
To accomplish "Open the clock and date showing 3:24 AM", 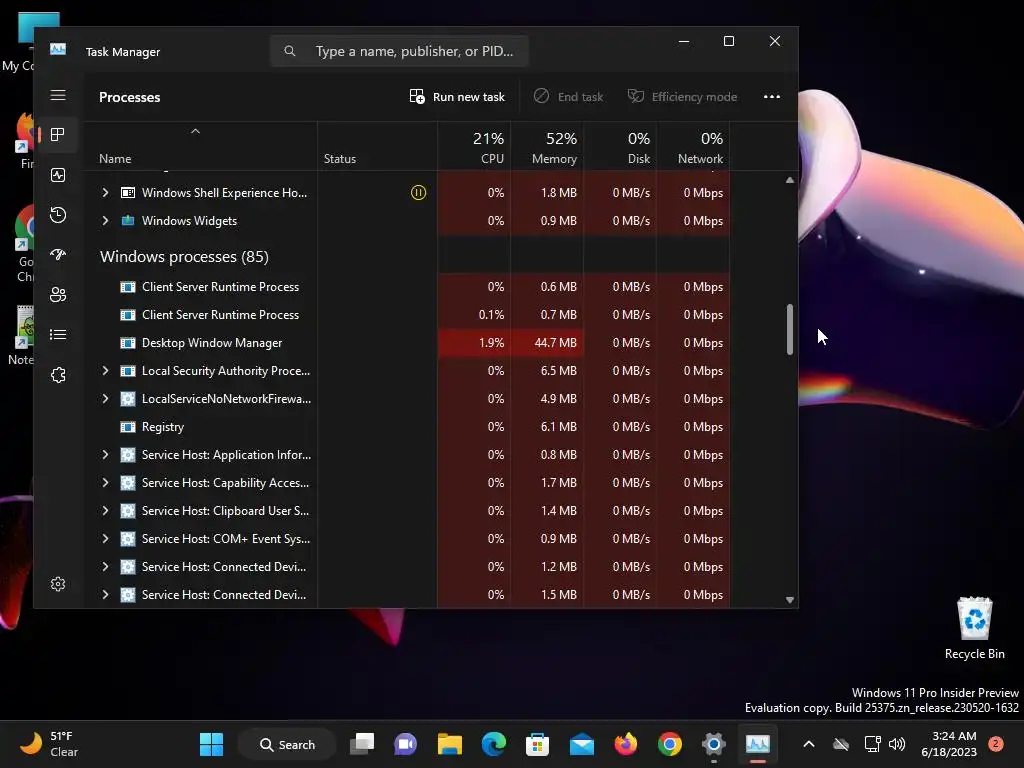I will 949,744.
